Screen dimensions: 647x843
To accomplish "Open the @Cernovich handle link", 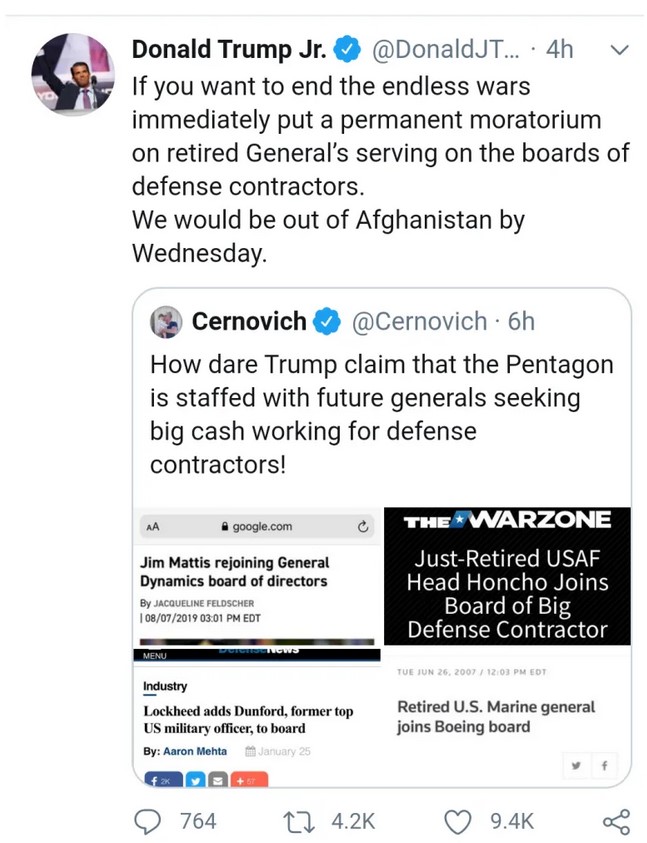I will [420, 322].
